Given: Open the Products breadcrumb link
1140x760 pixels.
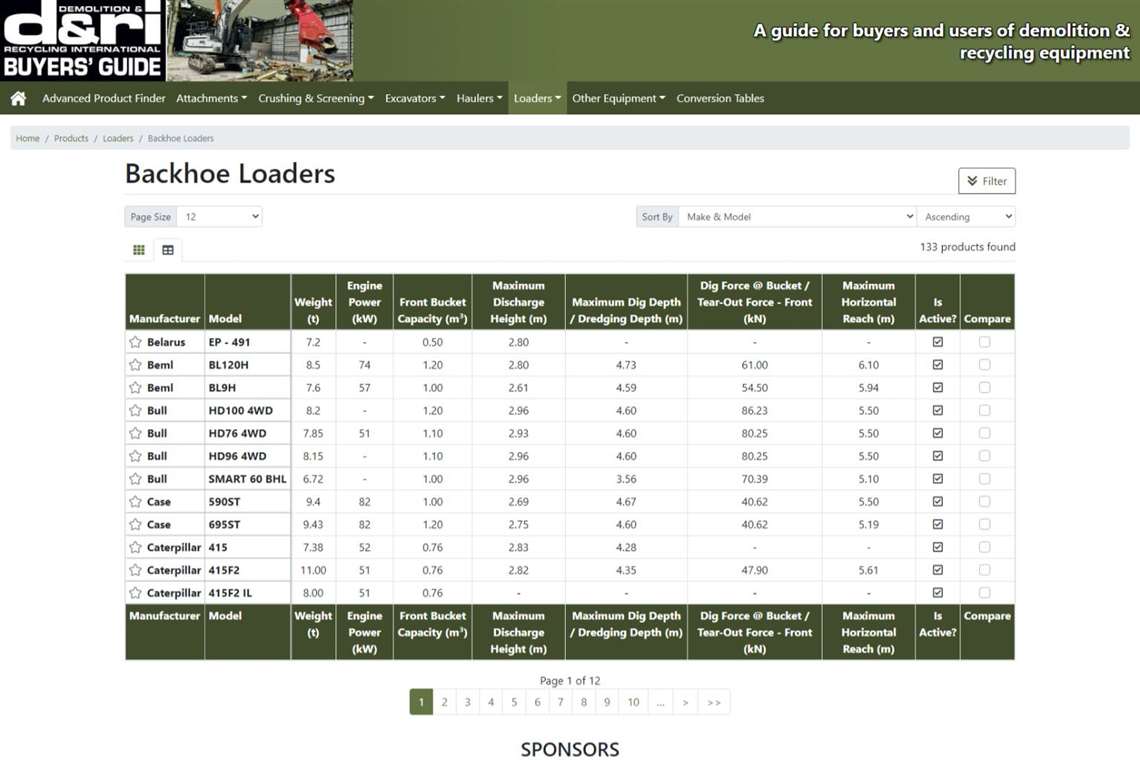Looking at the screenshot, I should tap(71, 138).
